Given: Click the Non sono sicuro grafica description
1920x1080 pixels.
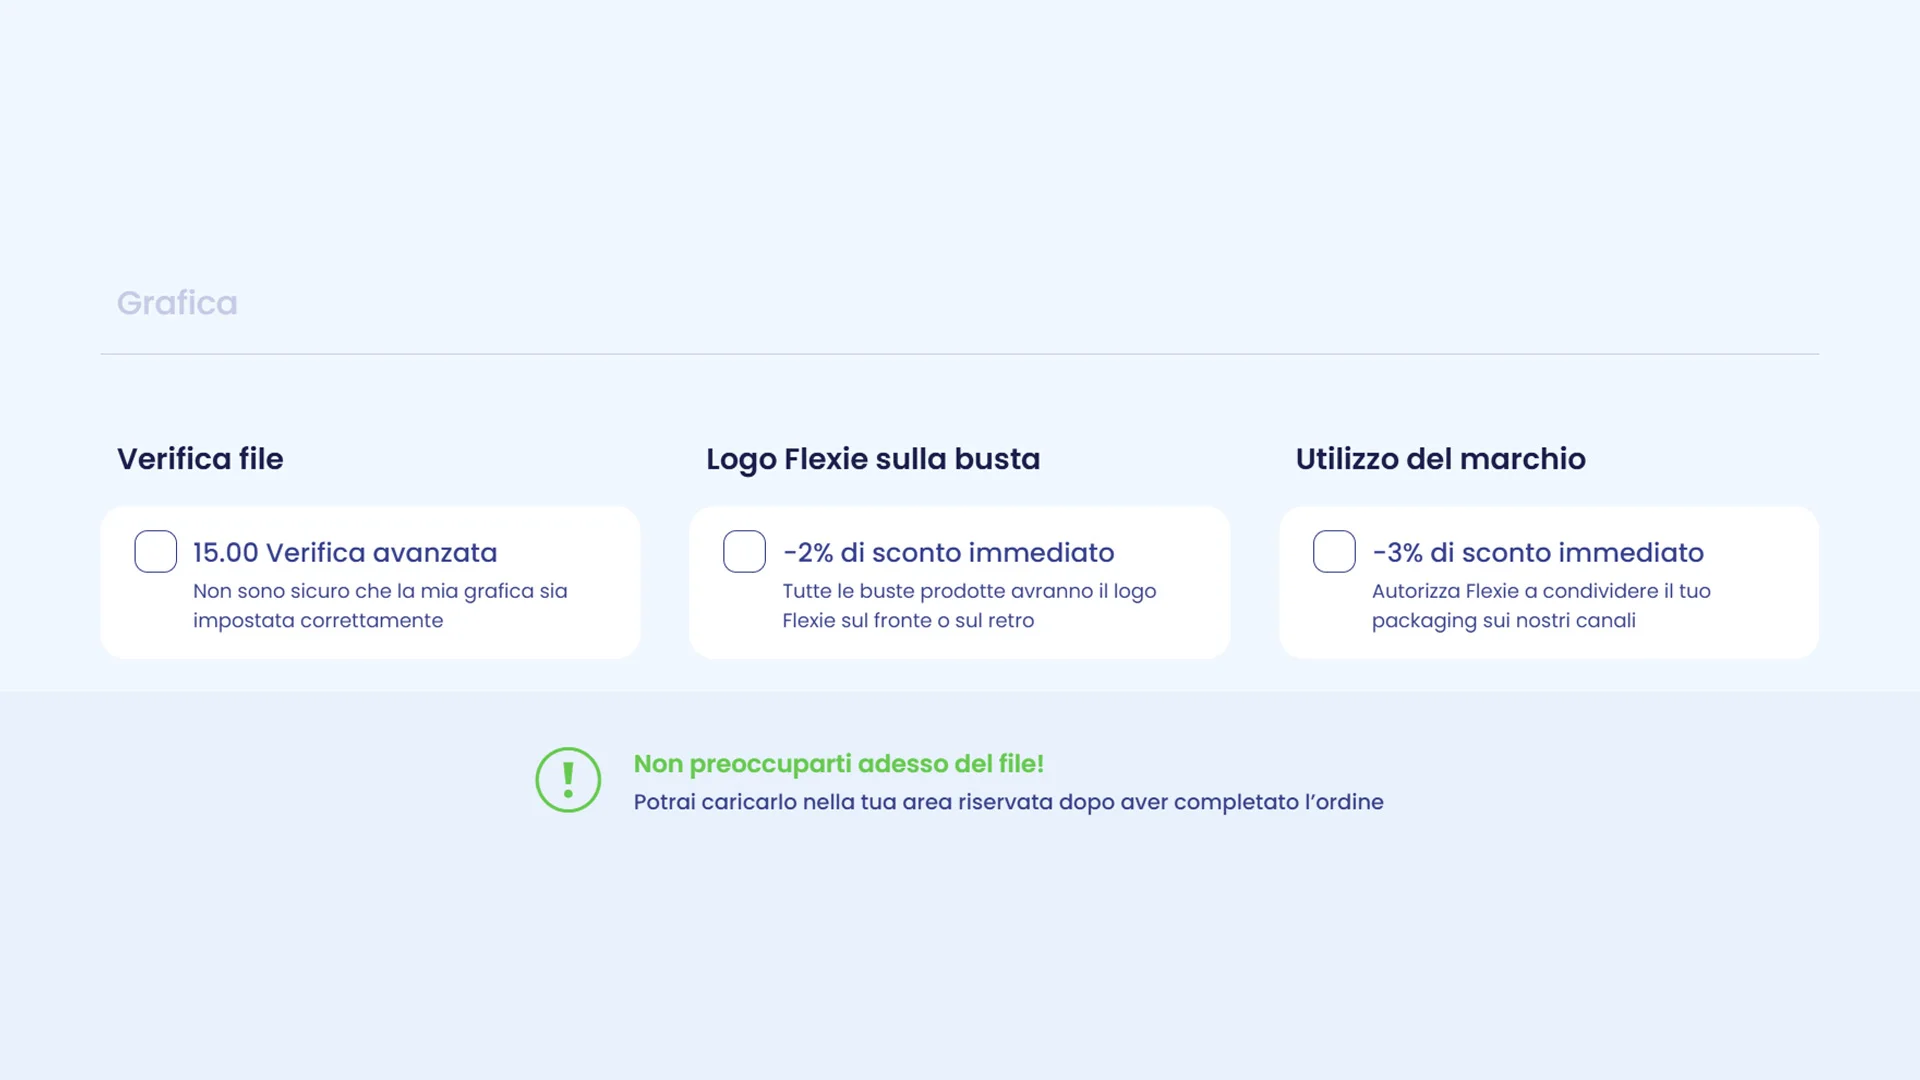Looking at the screenshot, I should click(x=380, y=605).
